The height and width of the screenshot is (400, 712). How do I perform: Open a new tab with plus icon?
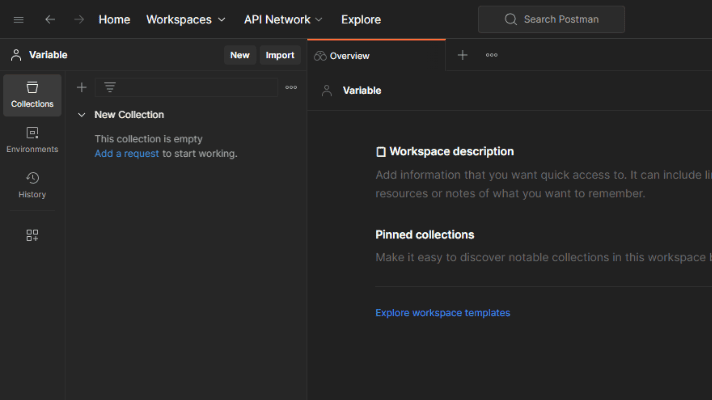click(x=462, y=55)
